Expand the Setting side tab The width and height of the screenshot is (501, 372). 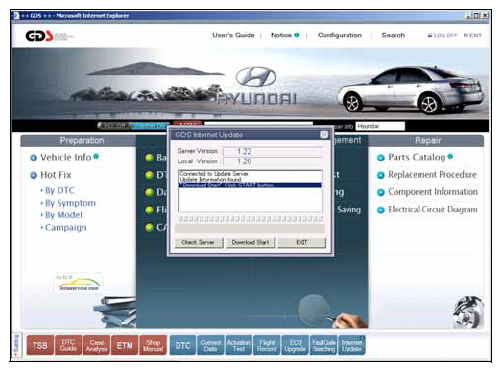17,345
